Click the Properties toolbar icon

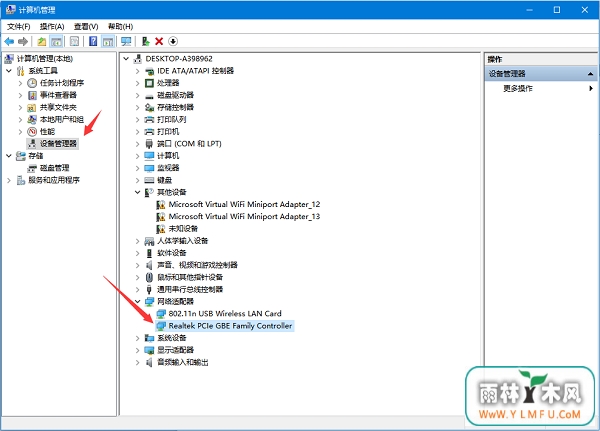[74, 41]
